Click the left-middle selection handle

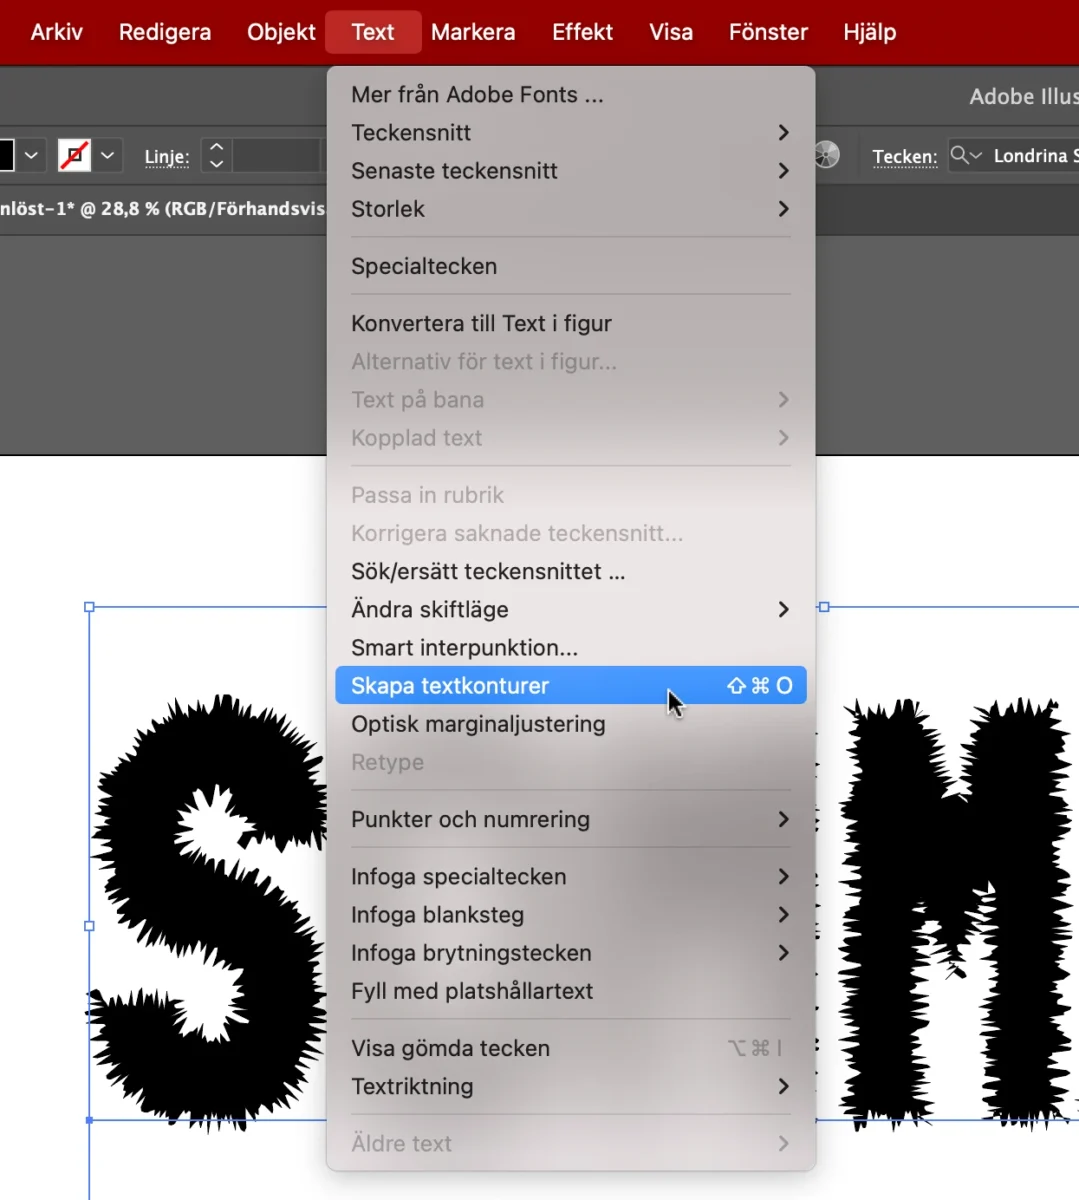(89, 926)
